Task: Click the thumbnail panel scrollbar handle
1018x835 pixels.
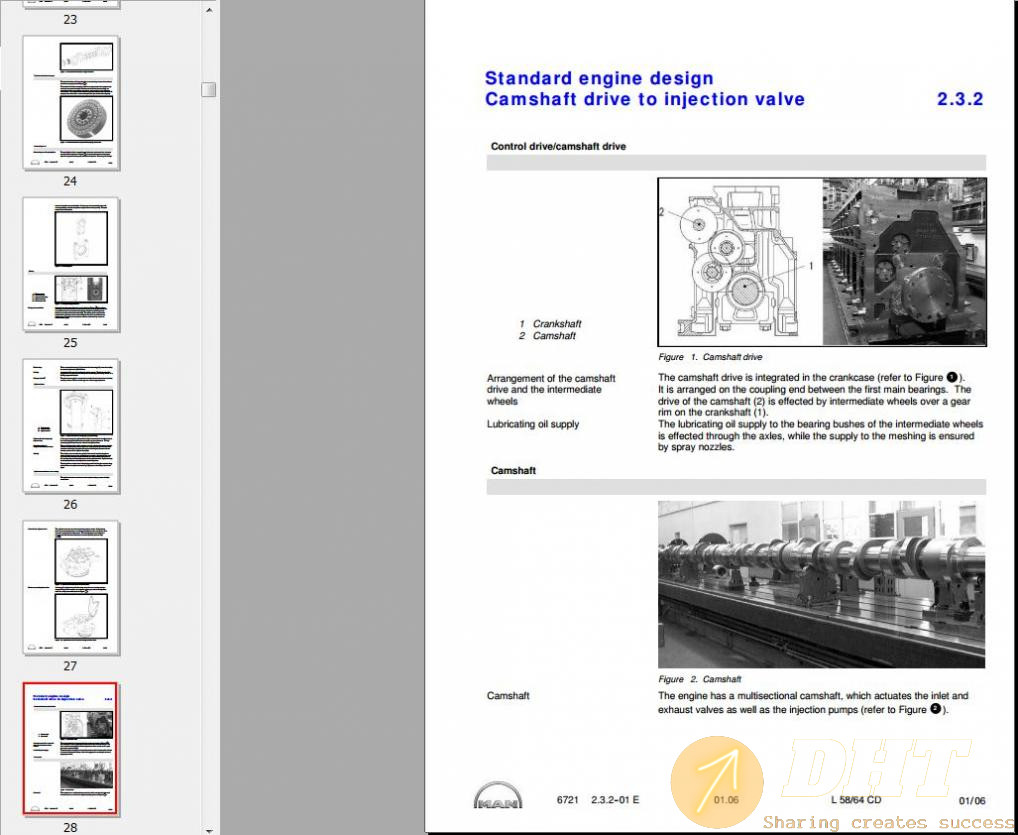Action: [x=208, y=90]
